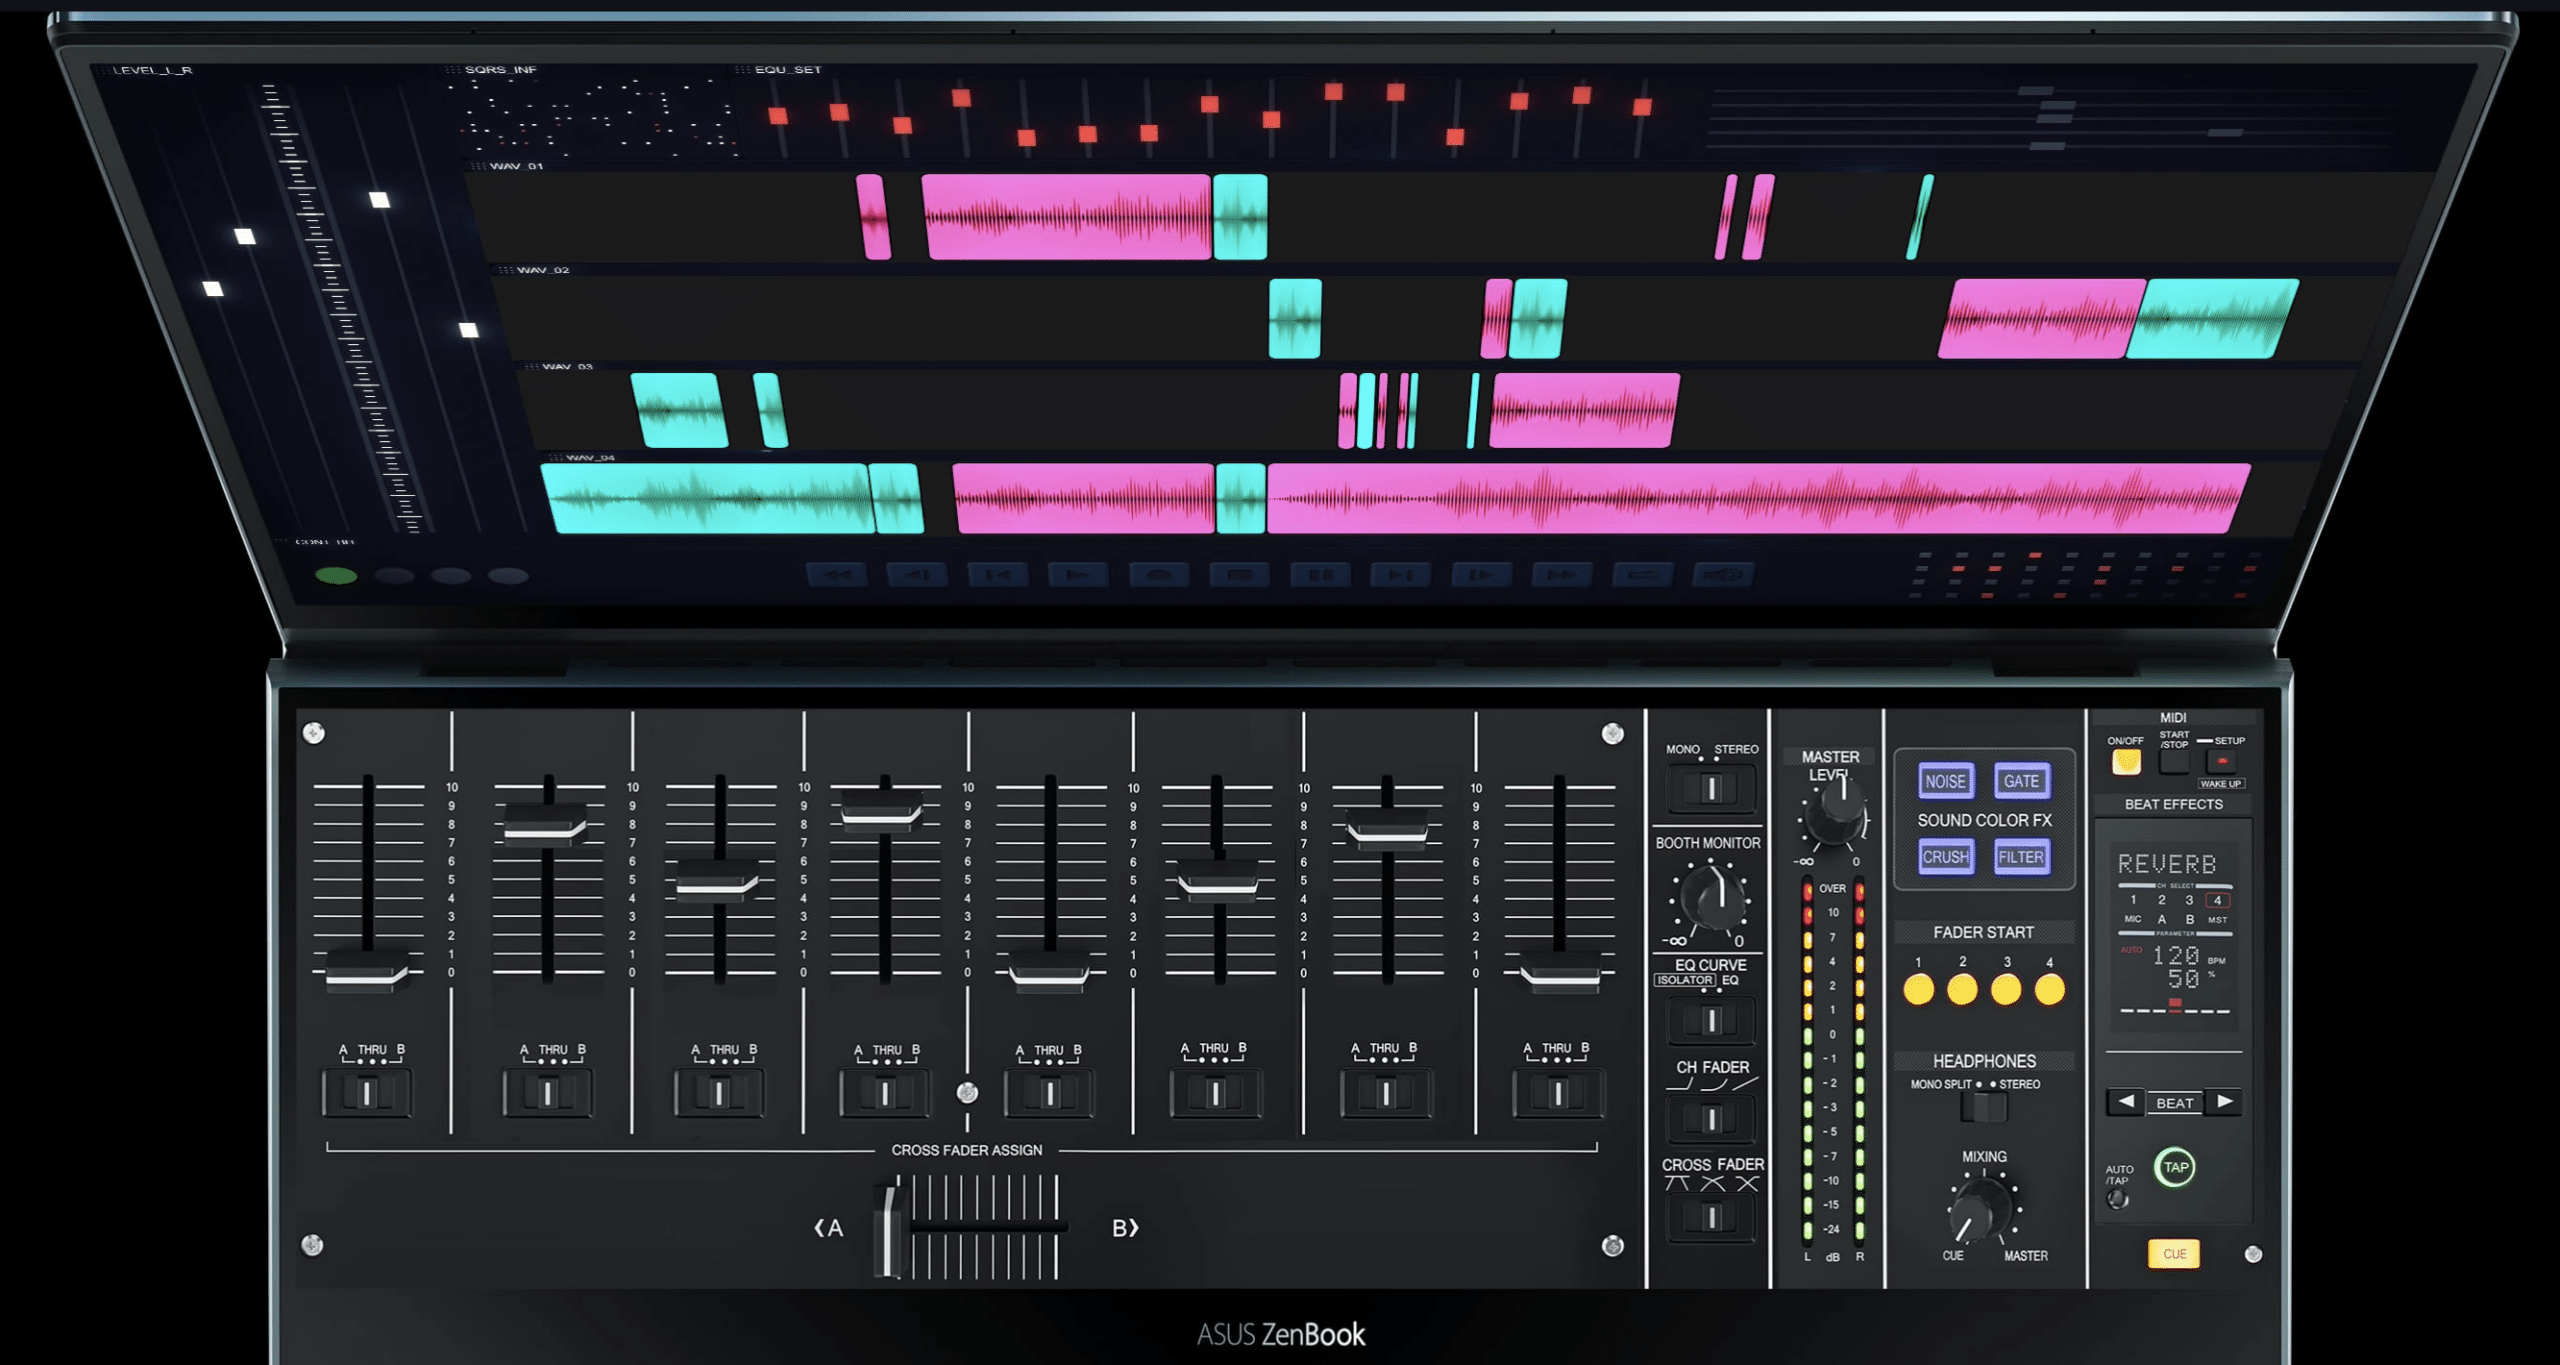Click the fifth channel fader handle
The height and width of the screenshot is (1365, 2560).
pyautogui.click(x=1049, y=972)
